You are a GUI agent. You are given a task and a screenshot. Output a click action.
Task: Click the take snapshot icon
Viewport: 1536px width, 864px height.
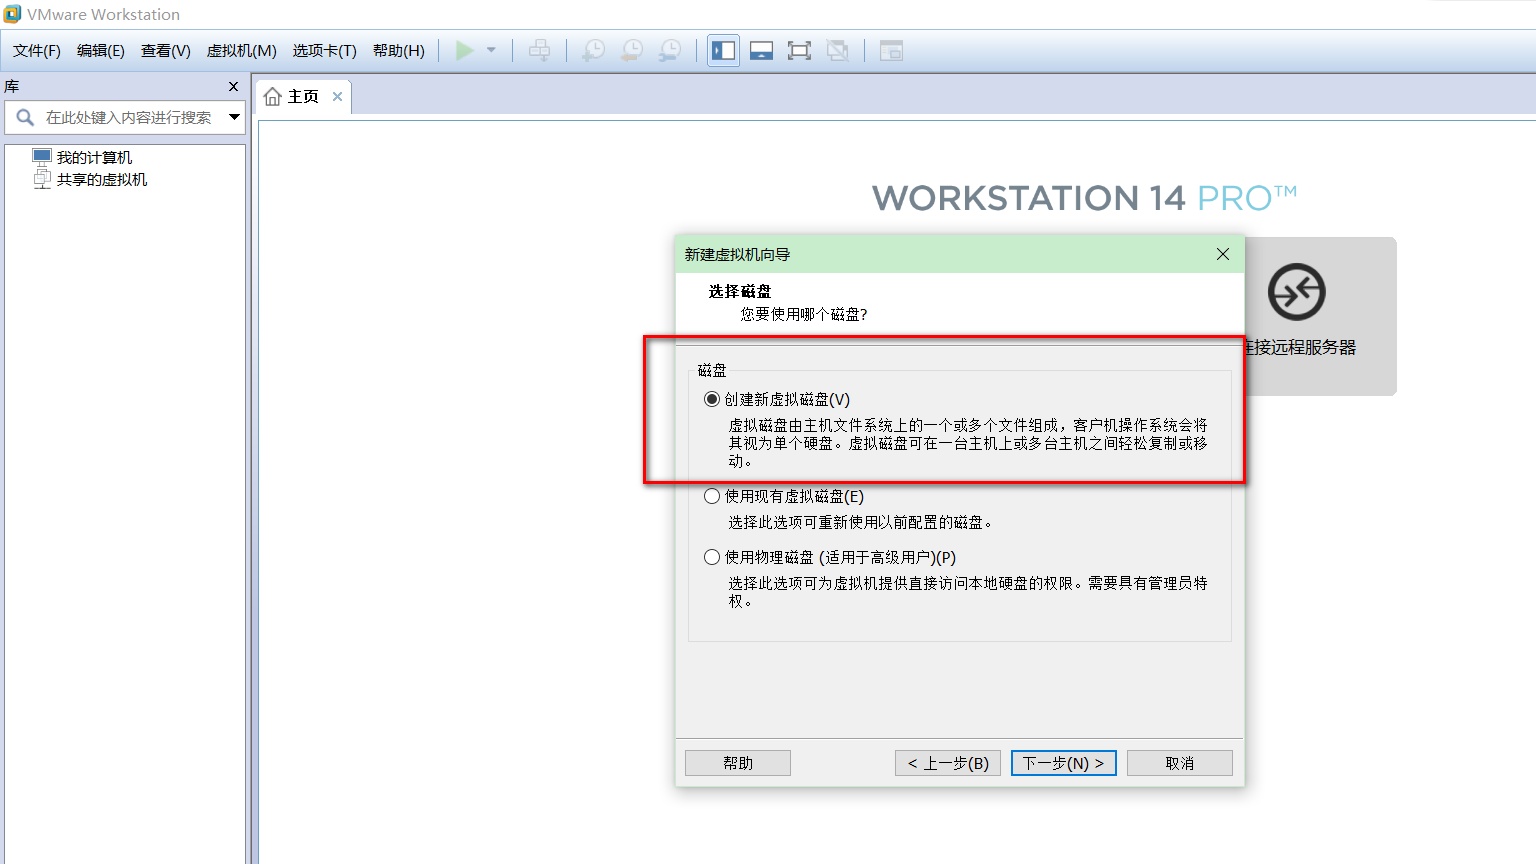(592, 50)
